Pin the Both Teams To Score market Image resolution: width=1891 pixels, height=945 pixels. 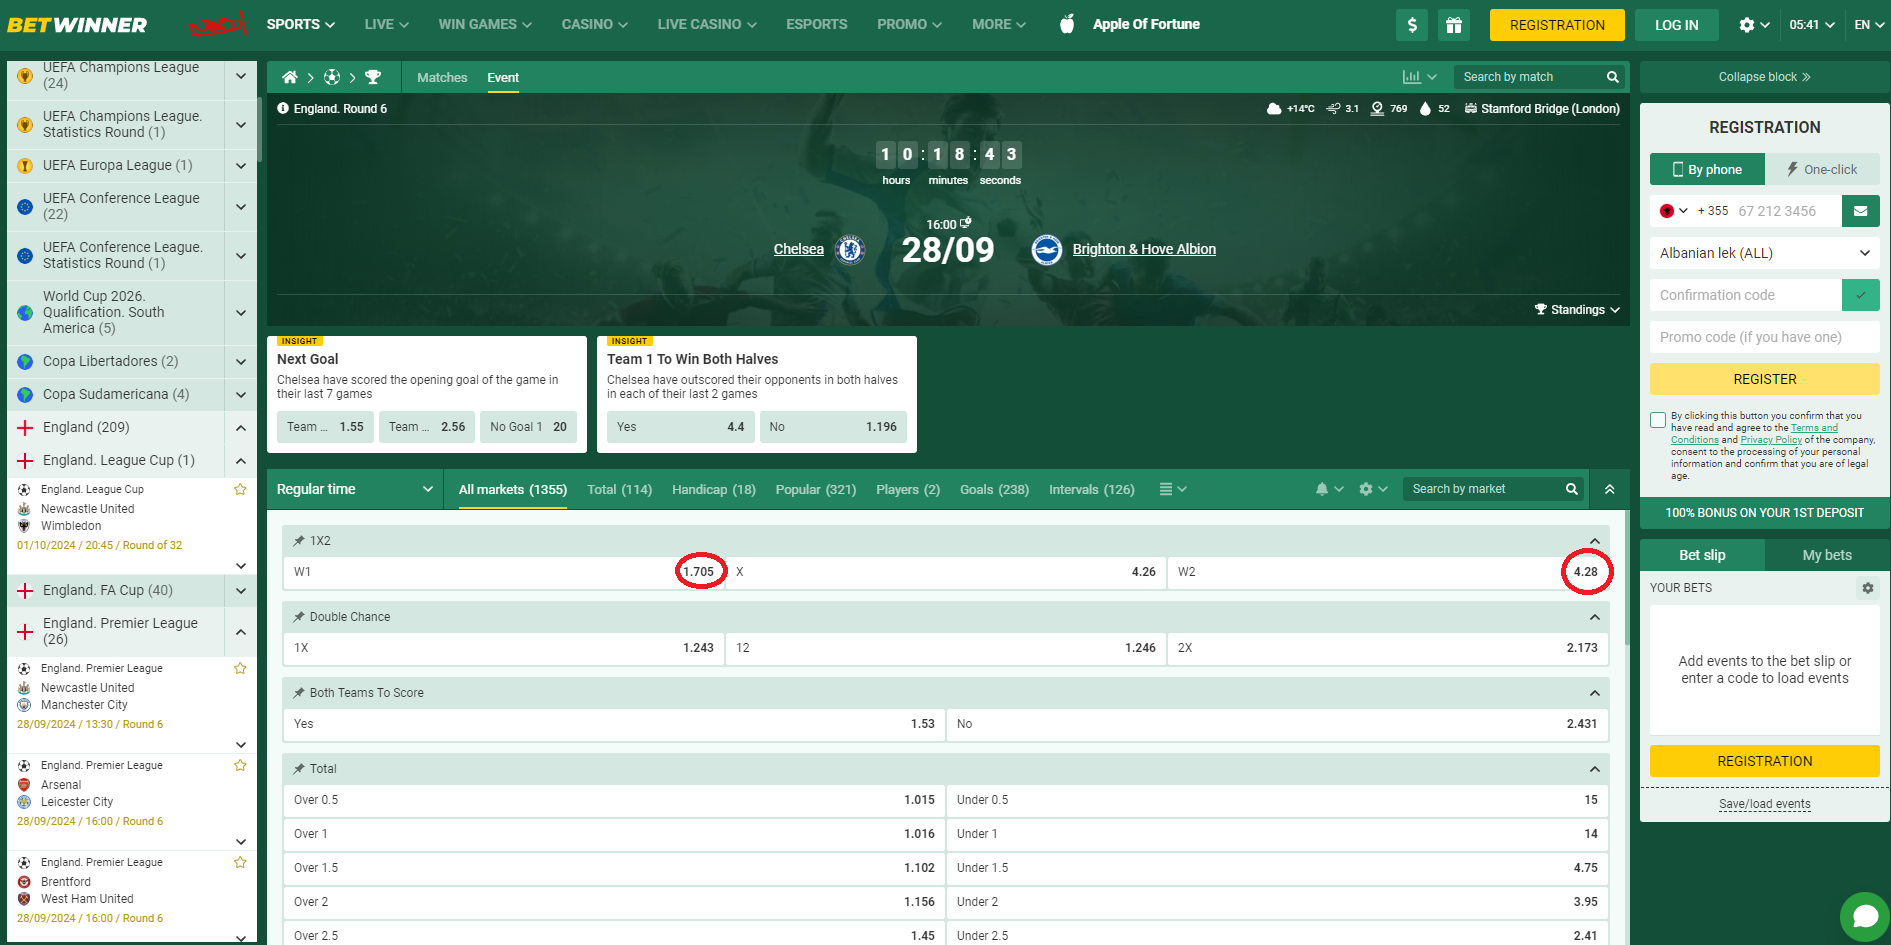pos(299,693)
